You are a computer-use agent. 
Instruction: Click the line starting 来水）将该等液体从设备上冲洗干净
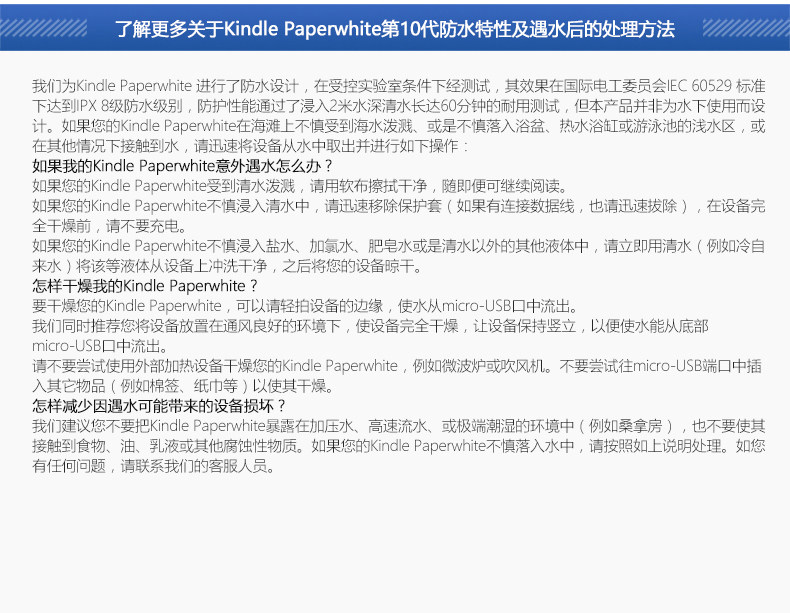coord(228,265)
